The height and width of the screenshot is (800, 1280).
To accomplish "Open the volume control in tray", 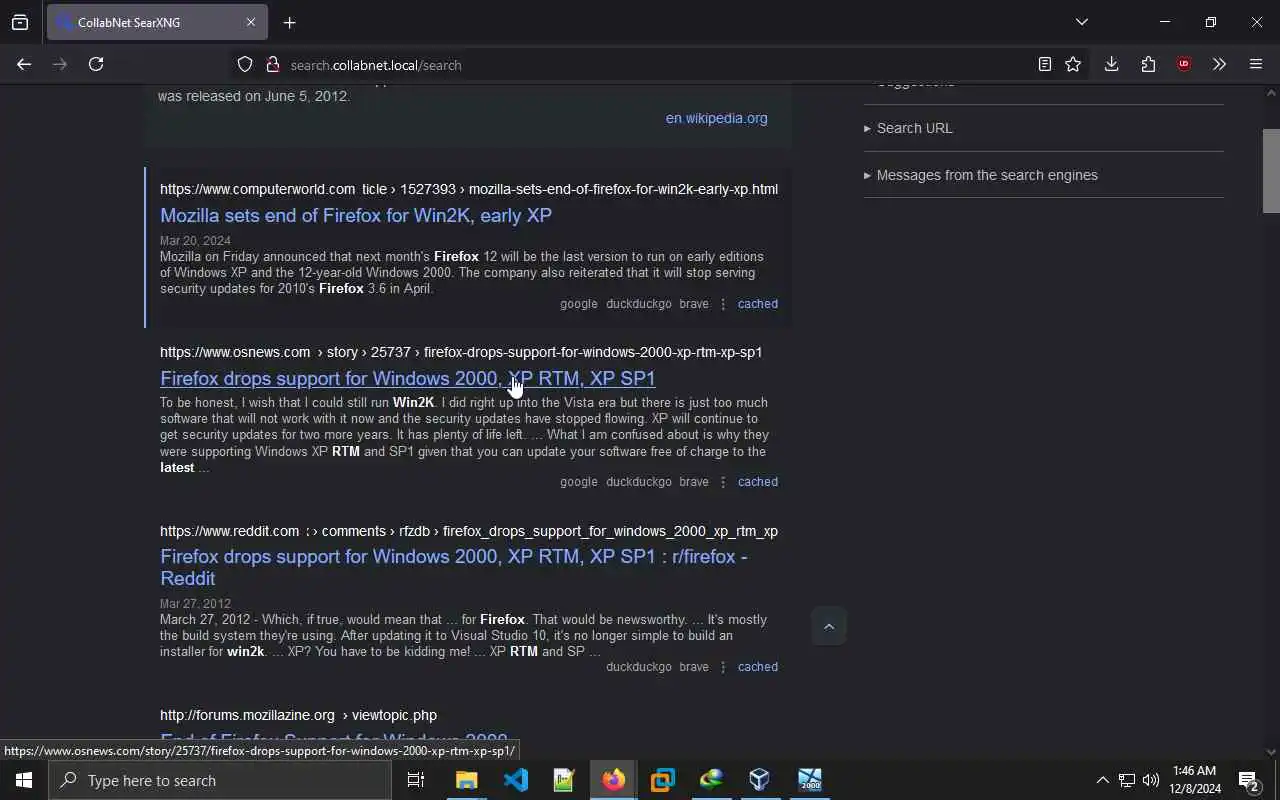I will [1151, 780].
